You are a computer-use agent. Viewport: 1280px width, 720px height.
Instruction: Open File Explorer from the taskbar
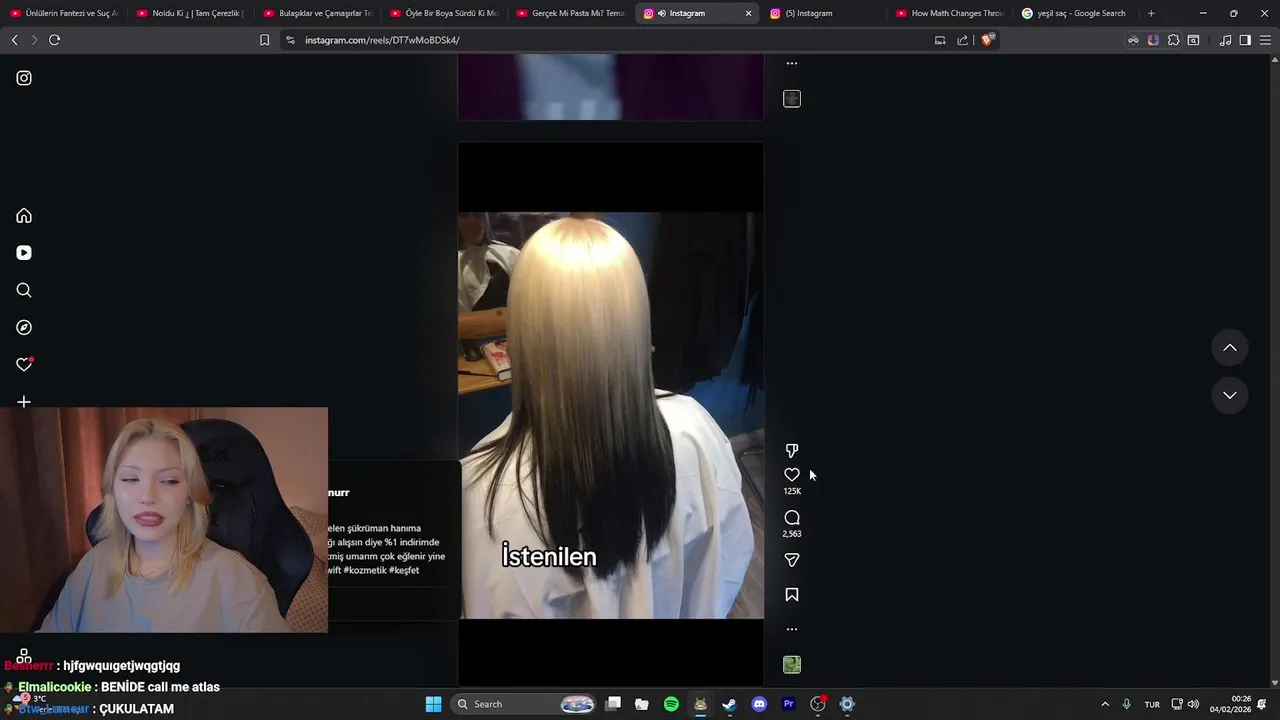[x=642, y=704]
